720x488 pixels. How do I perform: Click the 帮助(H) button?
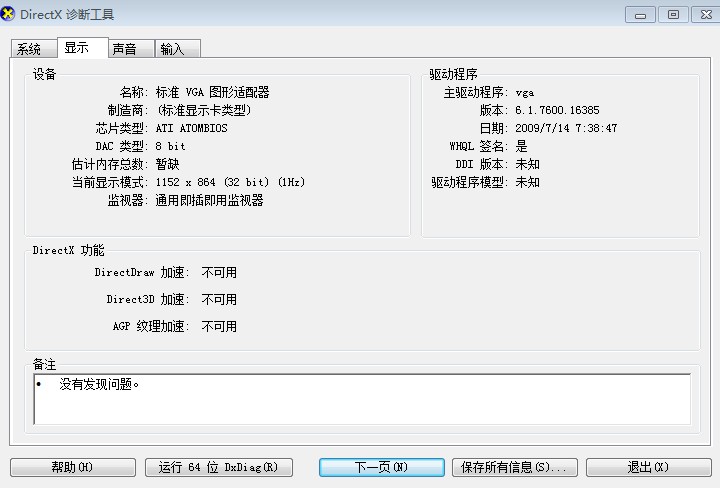coord(73,467)
